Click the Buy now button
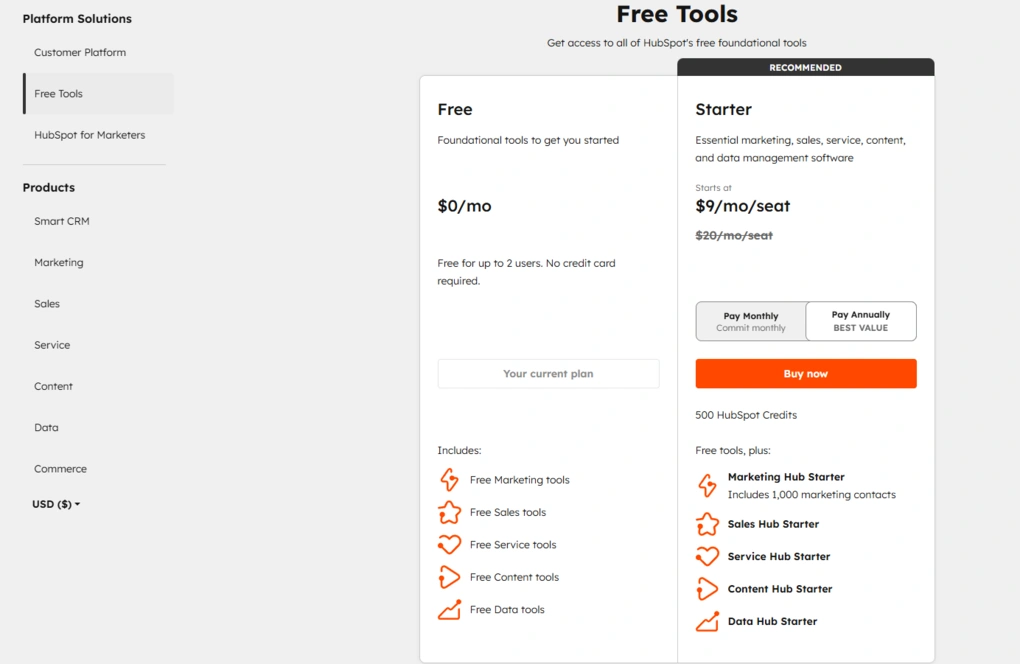The image size is (1020, 664). click(x=805, y=373)
